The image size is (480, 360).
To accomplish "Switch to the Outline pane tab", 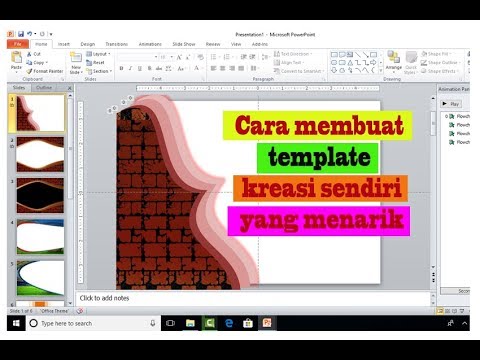I will [x=44, y=88].
